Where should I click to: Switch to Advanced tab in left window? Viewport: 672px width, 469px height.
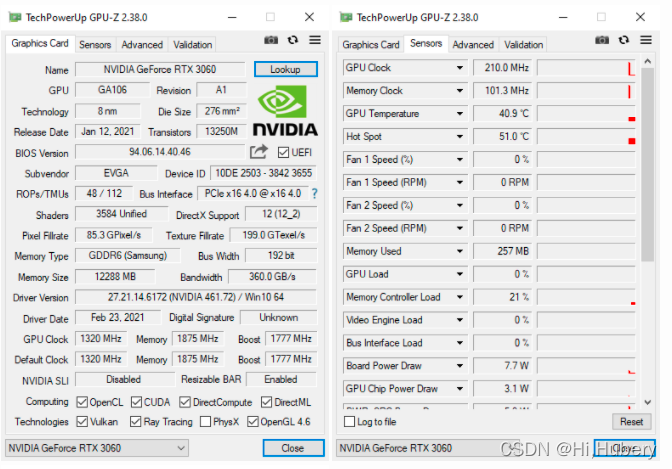point(142,45)
